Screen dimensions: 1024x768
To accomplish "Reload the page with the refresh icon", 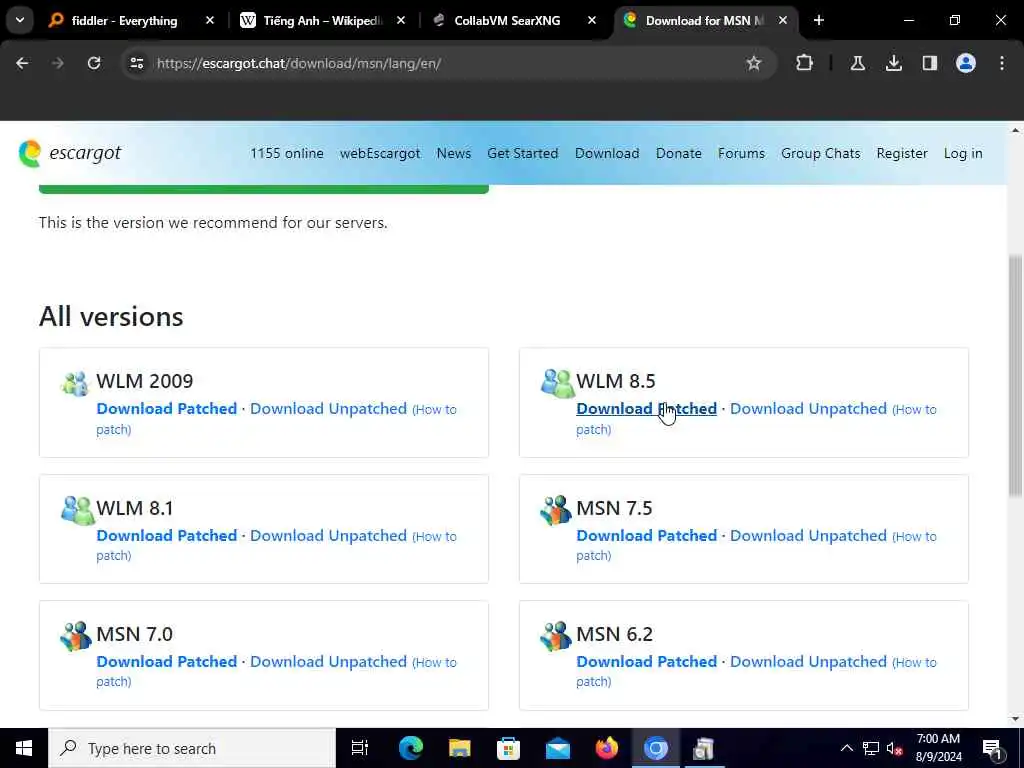I will tap(94, 63).
